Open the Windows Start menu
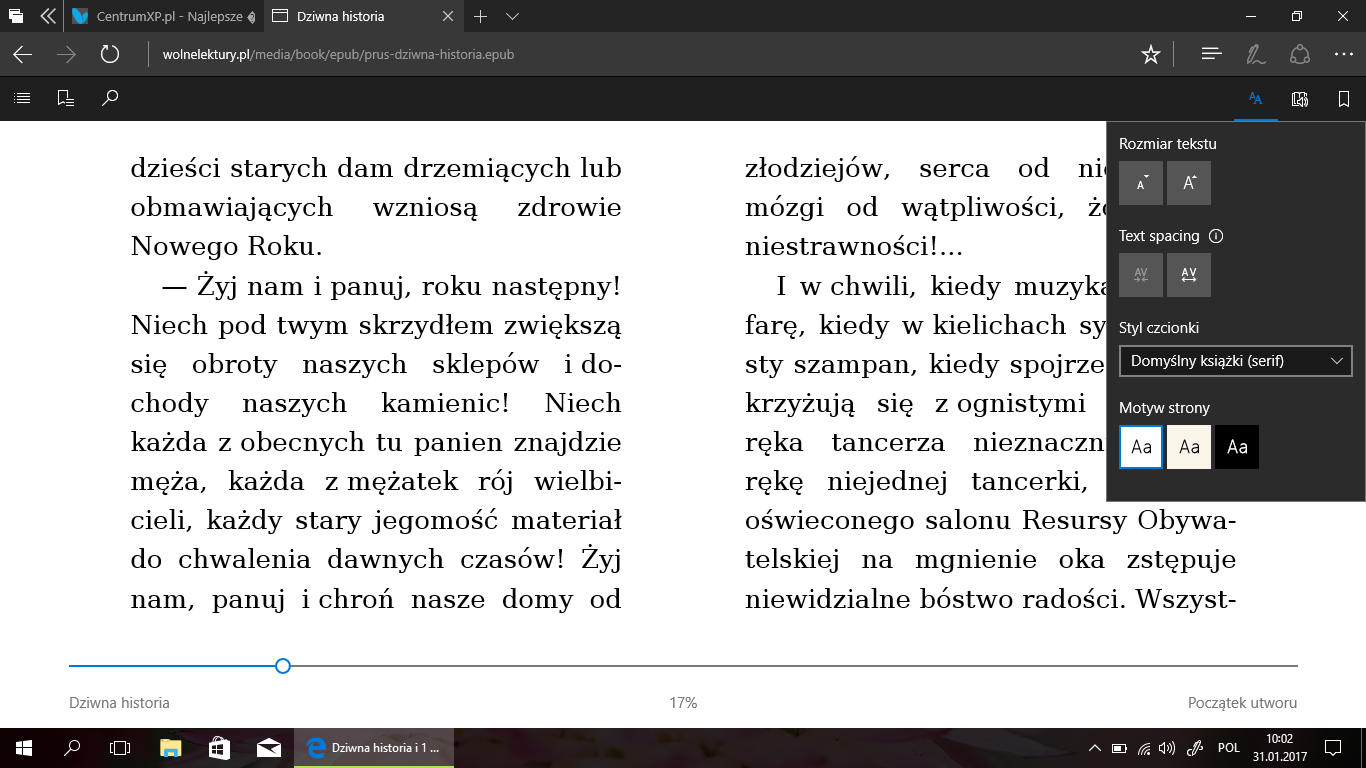 [24, 747]
